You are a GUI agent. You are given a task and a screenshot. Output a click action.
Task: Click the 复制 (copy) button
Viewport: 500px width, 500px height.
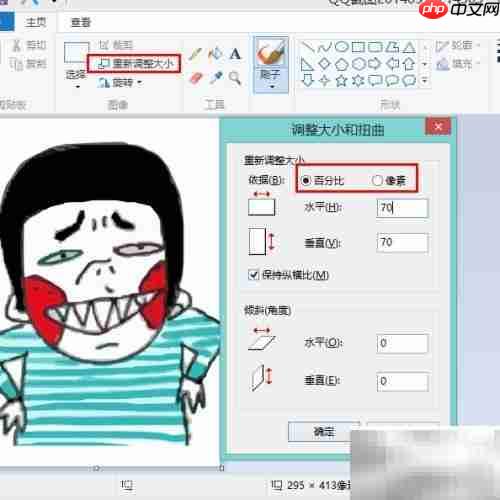pyautogui.click(x=28, y=64)
